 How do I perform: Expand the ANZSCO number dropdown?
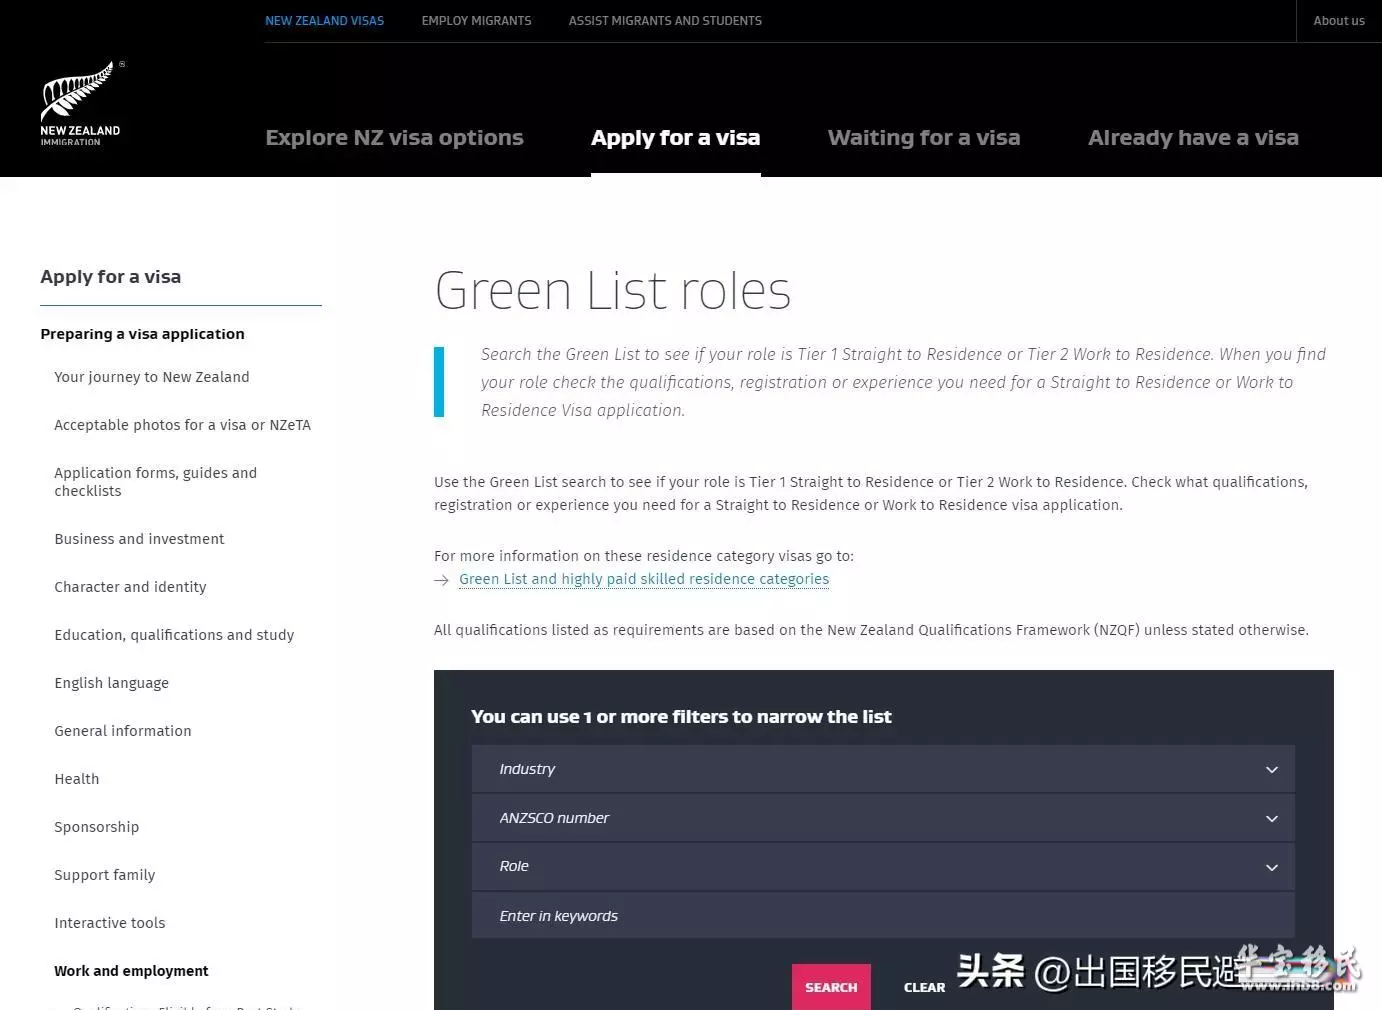(x=883, y=818)
